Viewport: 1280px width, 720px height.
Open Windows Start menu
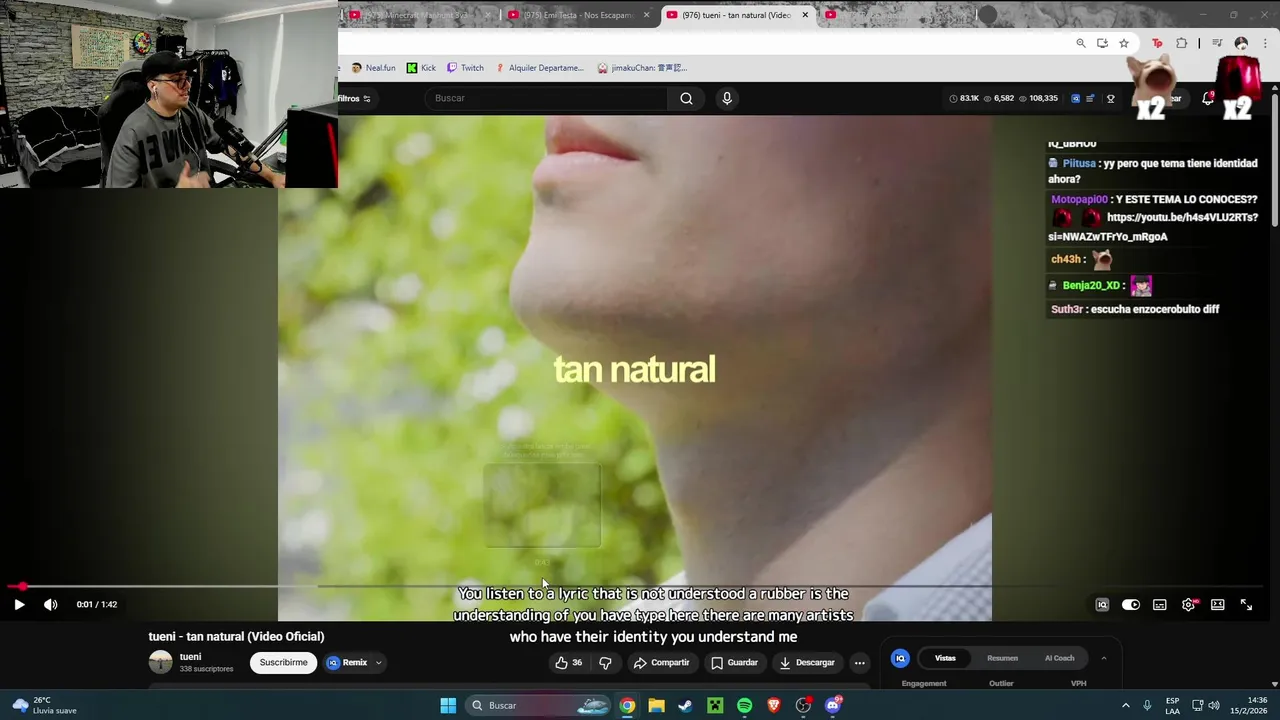coord(448,706)
